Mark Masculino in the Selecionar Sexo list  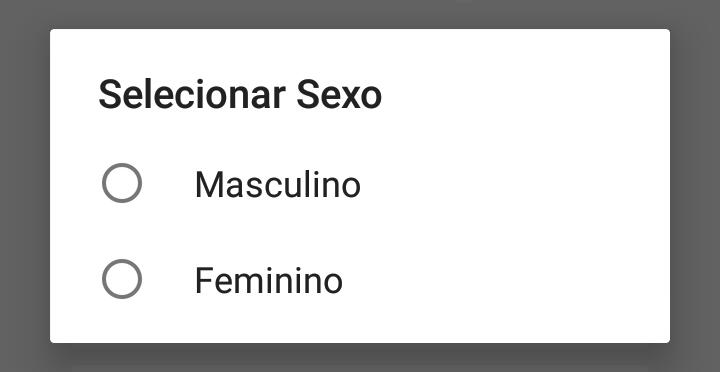pos(360,183)
